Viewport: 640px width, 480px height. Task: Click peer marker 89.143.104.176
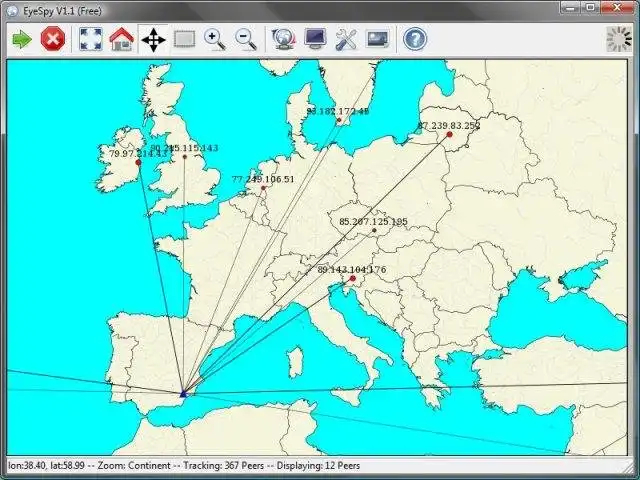pyautogui.click(x=353, y=278)
